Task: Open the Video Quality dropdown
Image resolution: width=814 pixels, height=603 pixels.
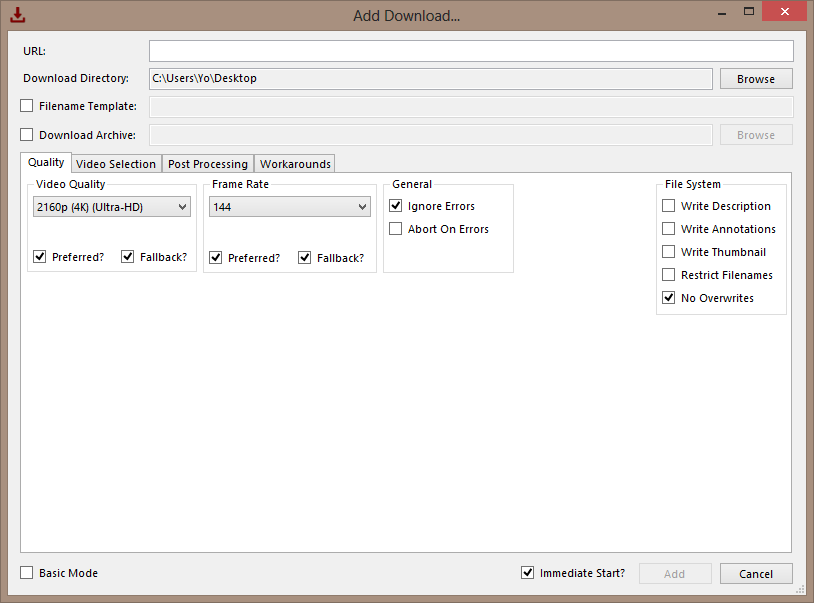Action: tap(112, 207)
